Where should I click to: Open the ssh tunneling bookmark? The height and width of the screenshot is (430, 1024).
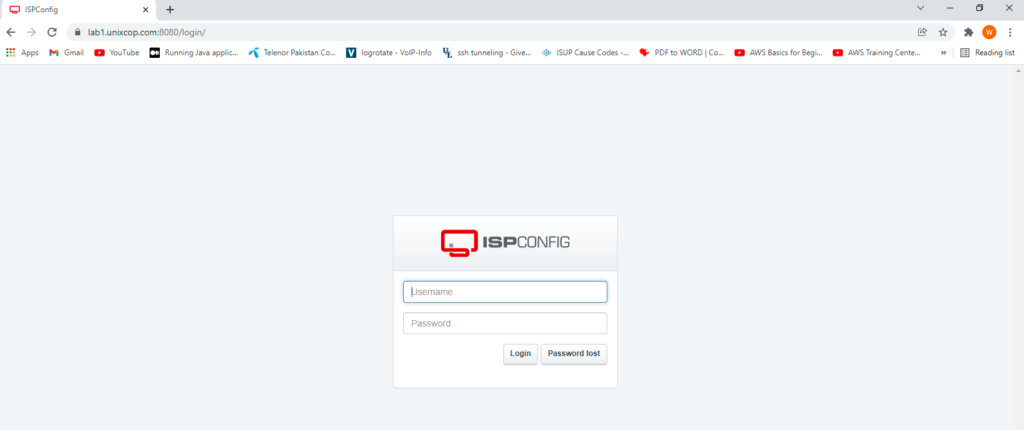tap(487, 53)
